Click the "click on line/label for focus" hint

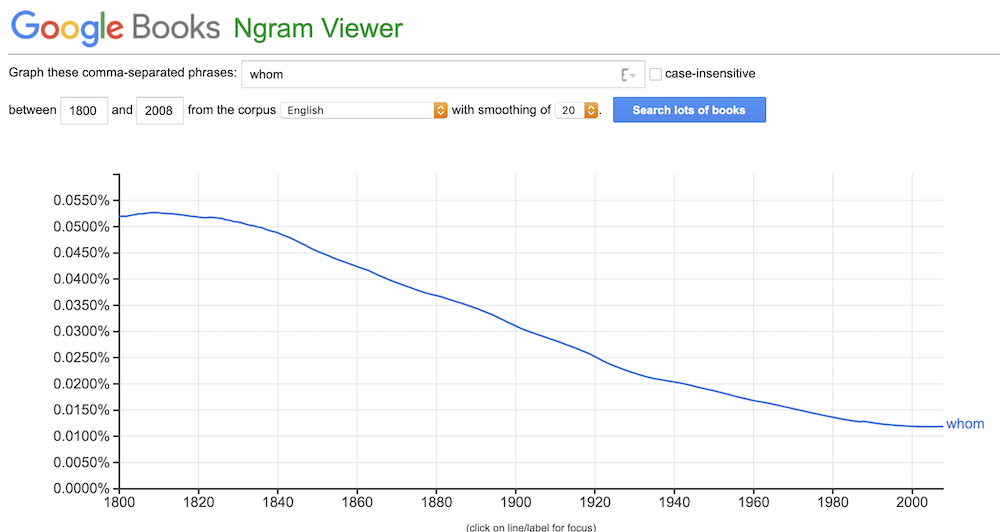[530, 526]
